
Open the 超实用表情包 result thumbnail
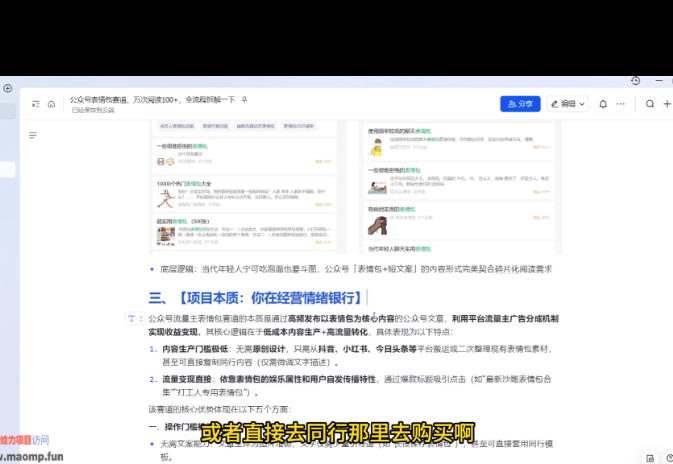166,236
